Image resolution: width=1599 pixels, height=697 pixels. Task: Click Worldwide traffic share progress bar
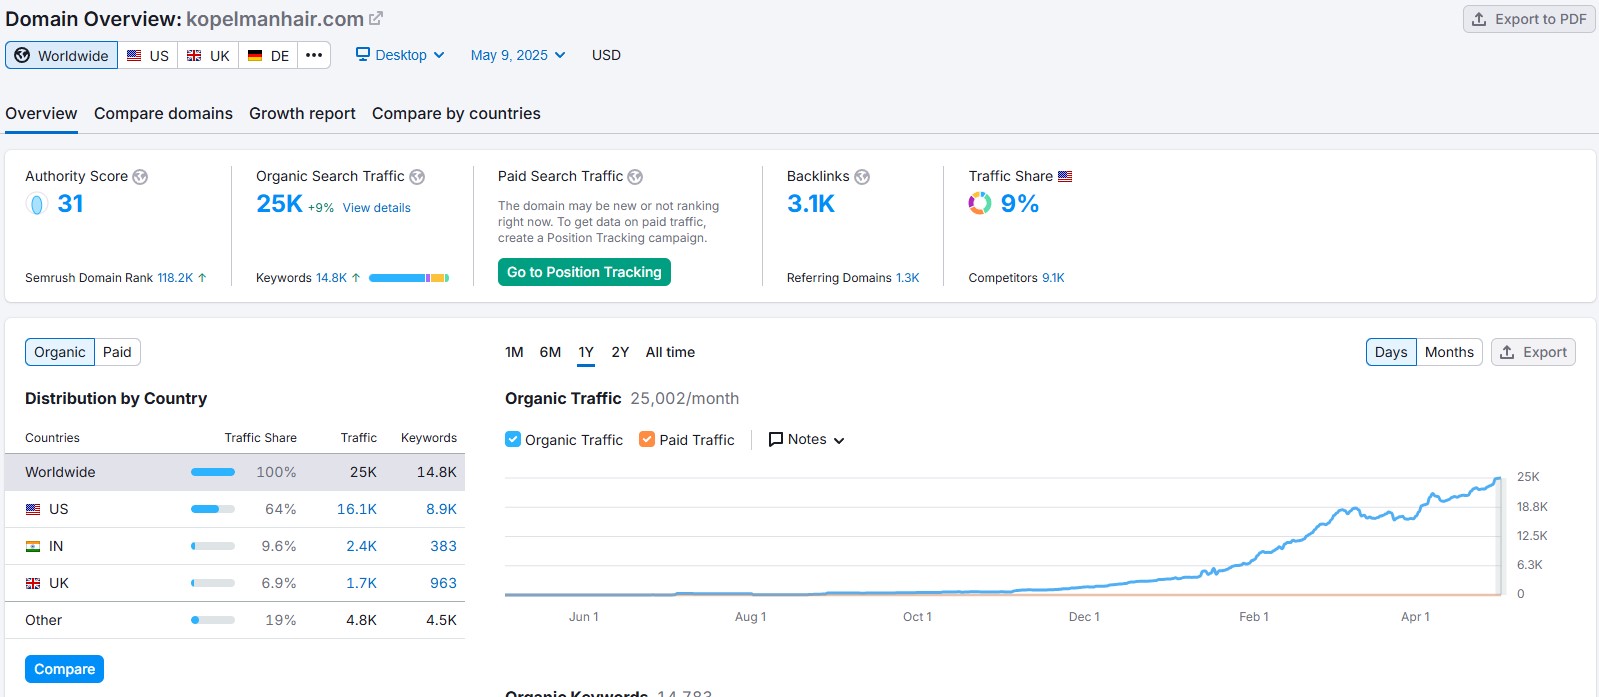pyautogui.click(x=213, y=472)
